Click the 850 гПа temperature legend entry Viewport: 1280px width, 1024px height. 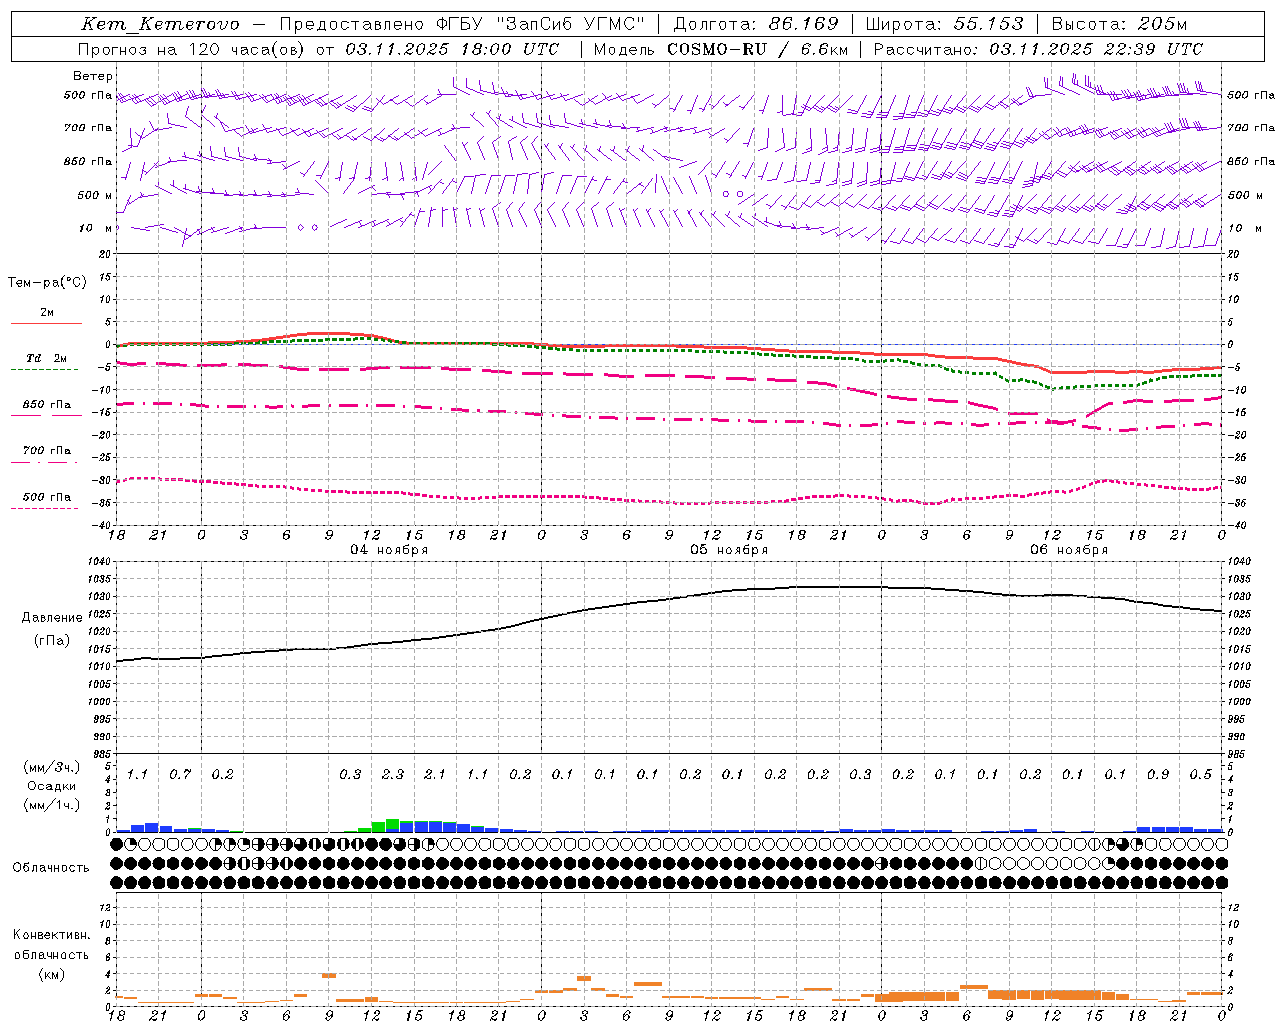[x=47, y=405]
